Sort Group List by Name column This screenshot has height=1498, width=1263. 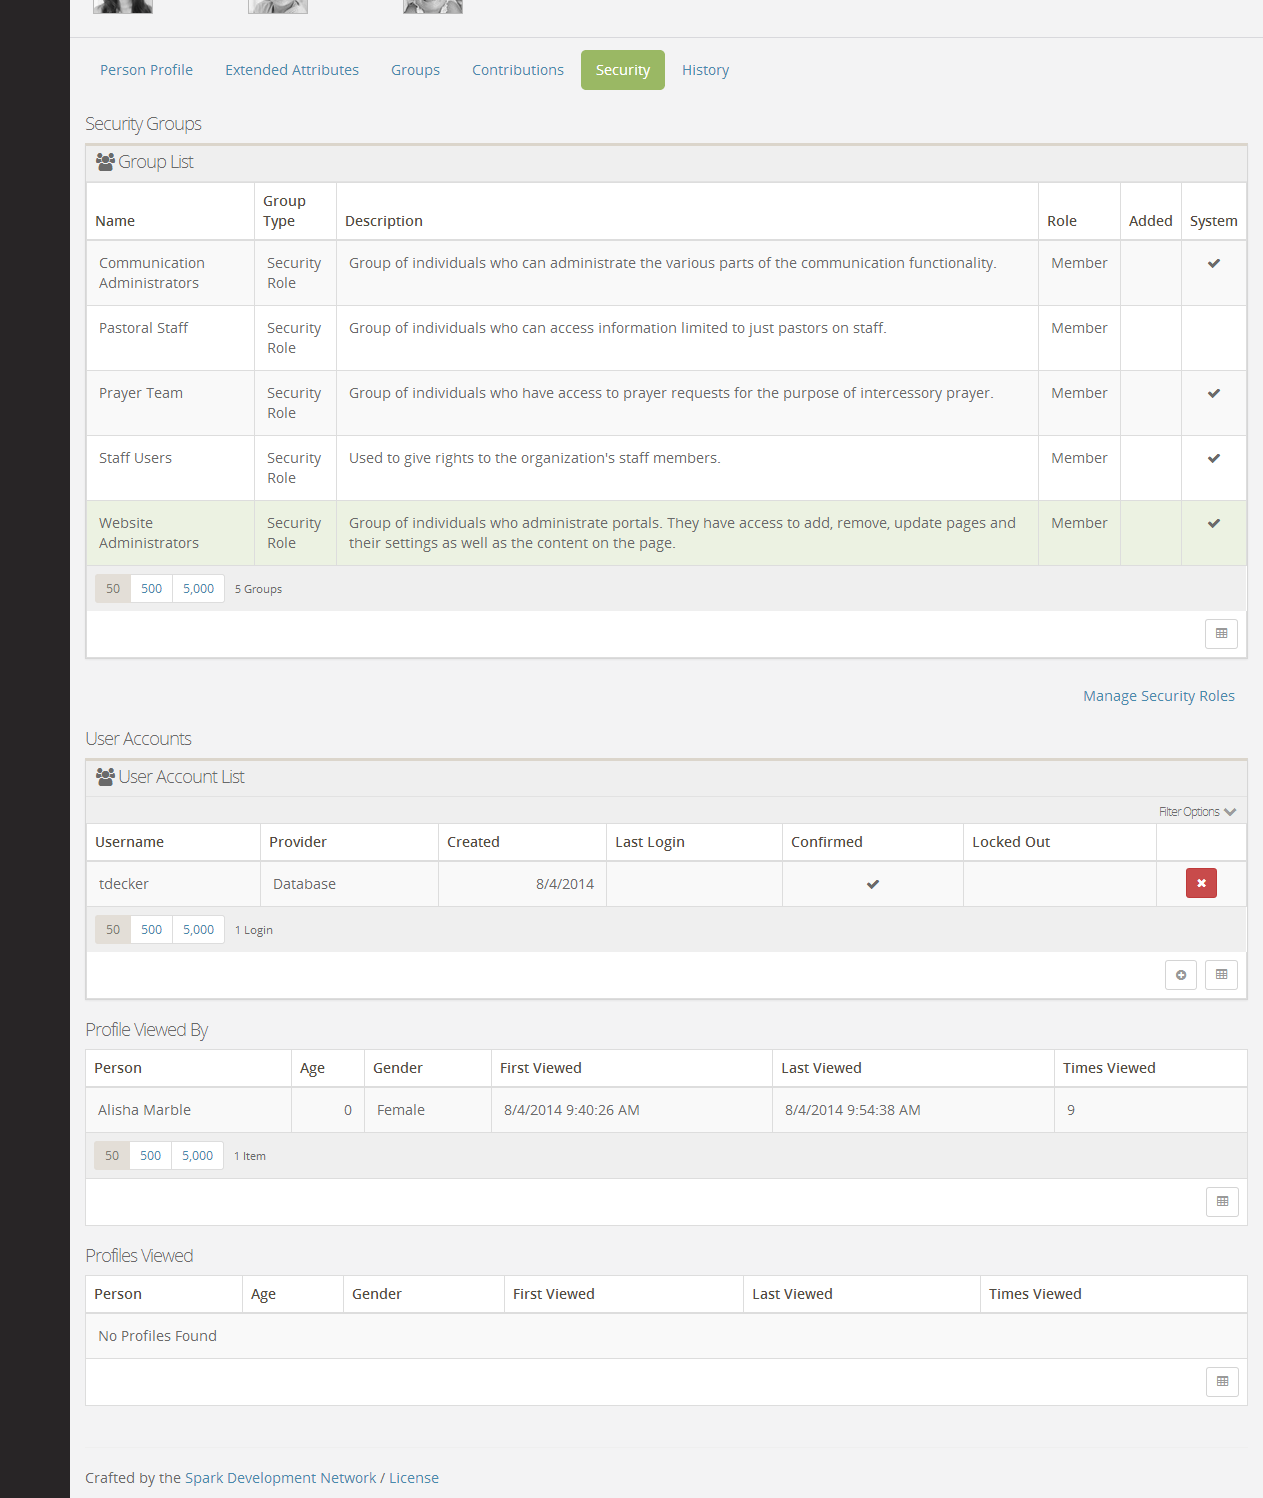(115, 221)
